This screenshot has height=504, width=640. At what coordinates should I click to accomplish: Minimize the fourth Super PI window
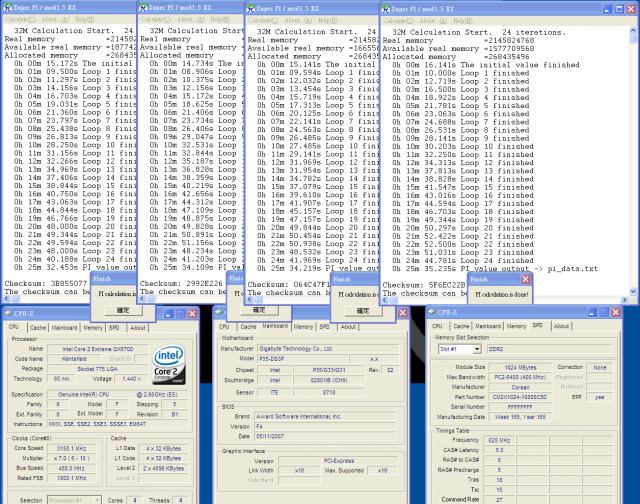(x=607, y=9)
